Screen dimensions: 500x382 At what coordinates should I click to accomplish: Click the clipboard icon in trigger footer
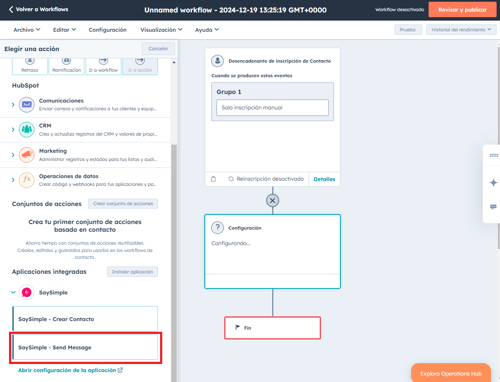tap(213, 179)
